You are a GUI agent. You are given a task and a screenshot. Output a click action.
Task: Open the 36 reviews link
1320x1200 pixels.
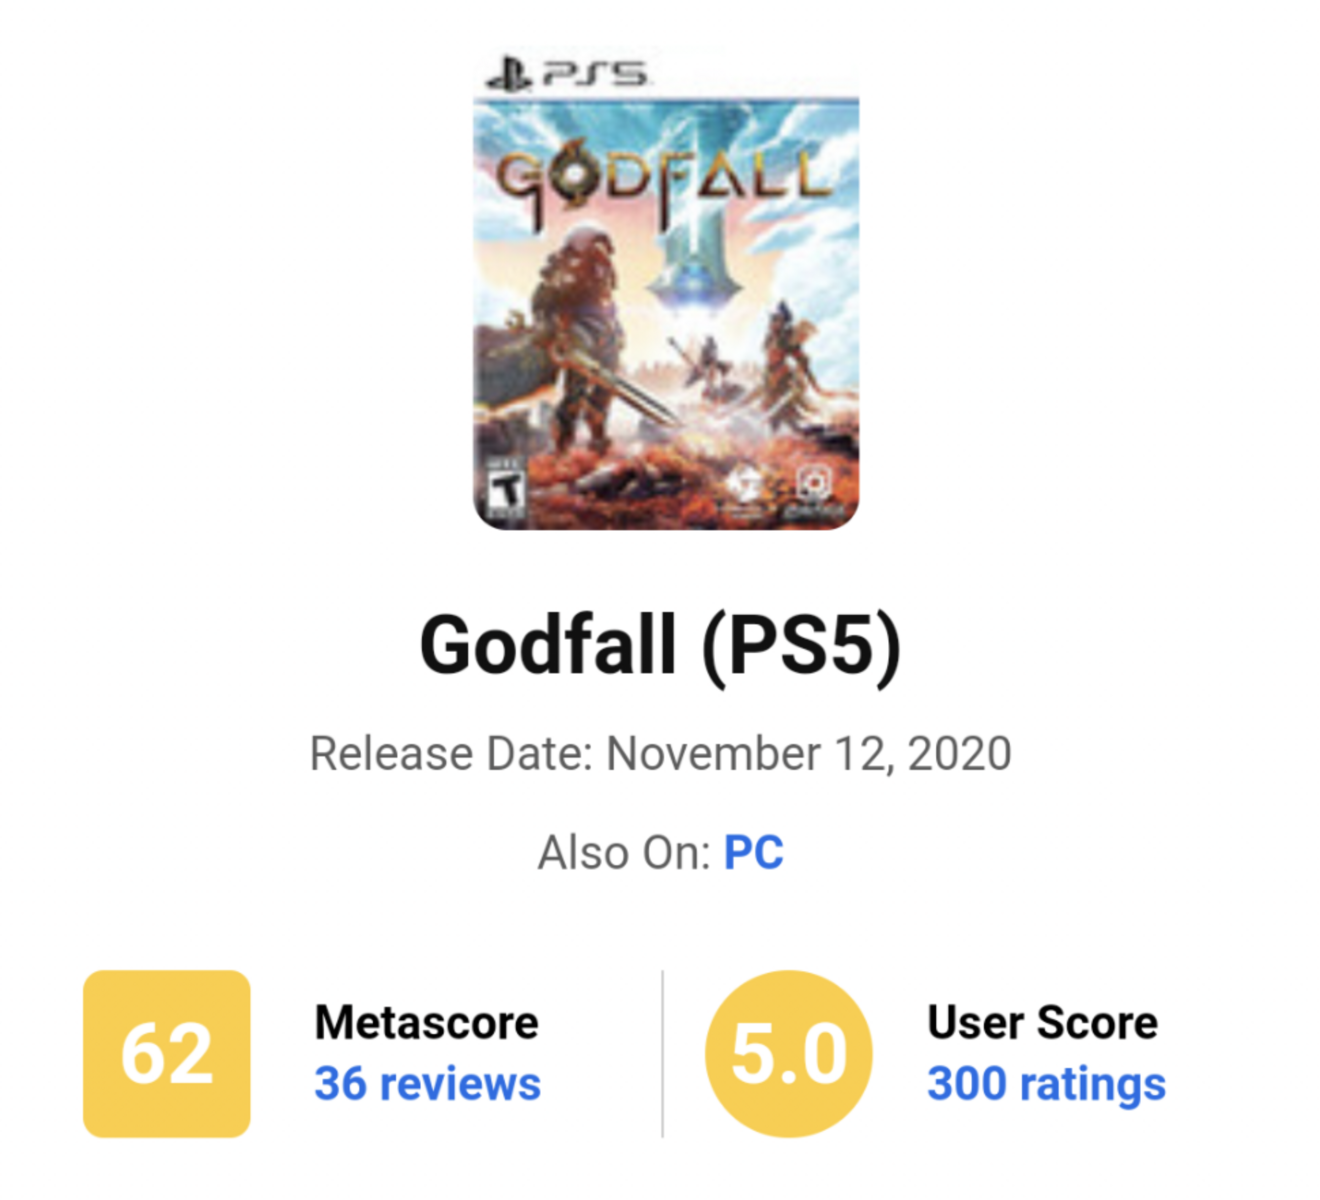(x=428, y=1084)
